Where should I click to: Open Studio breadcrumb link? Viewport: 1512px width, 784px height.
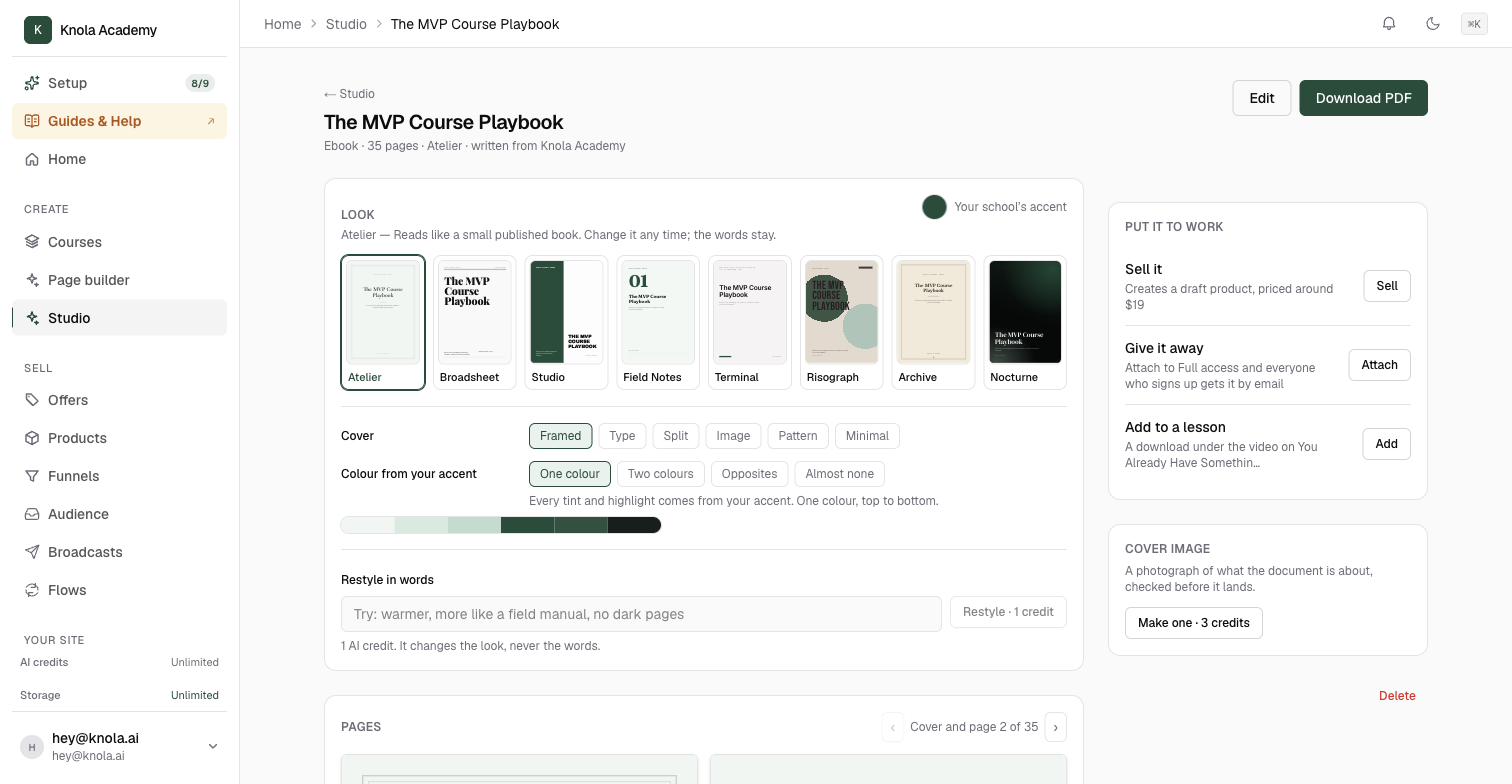[346, 24]
